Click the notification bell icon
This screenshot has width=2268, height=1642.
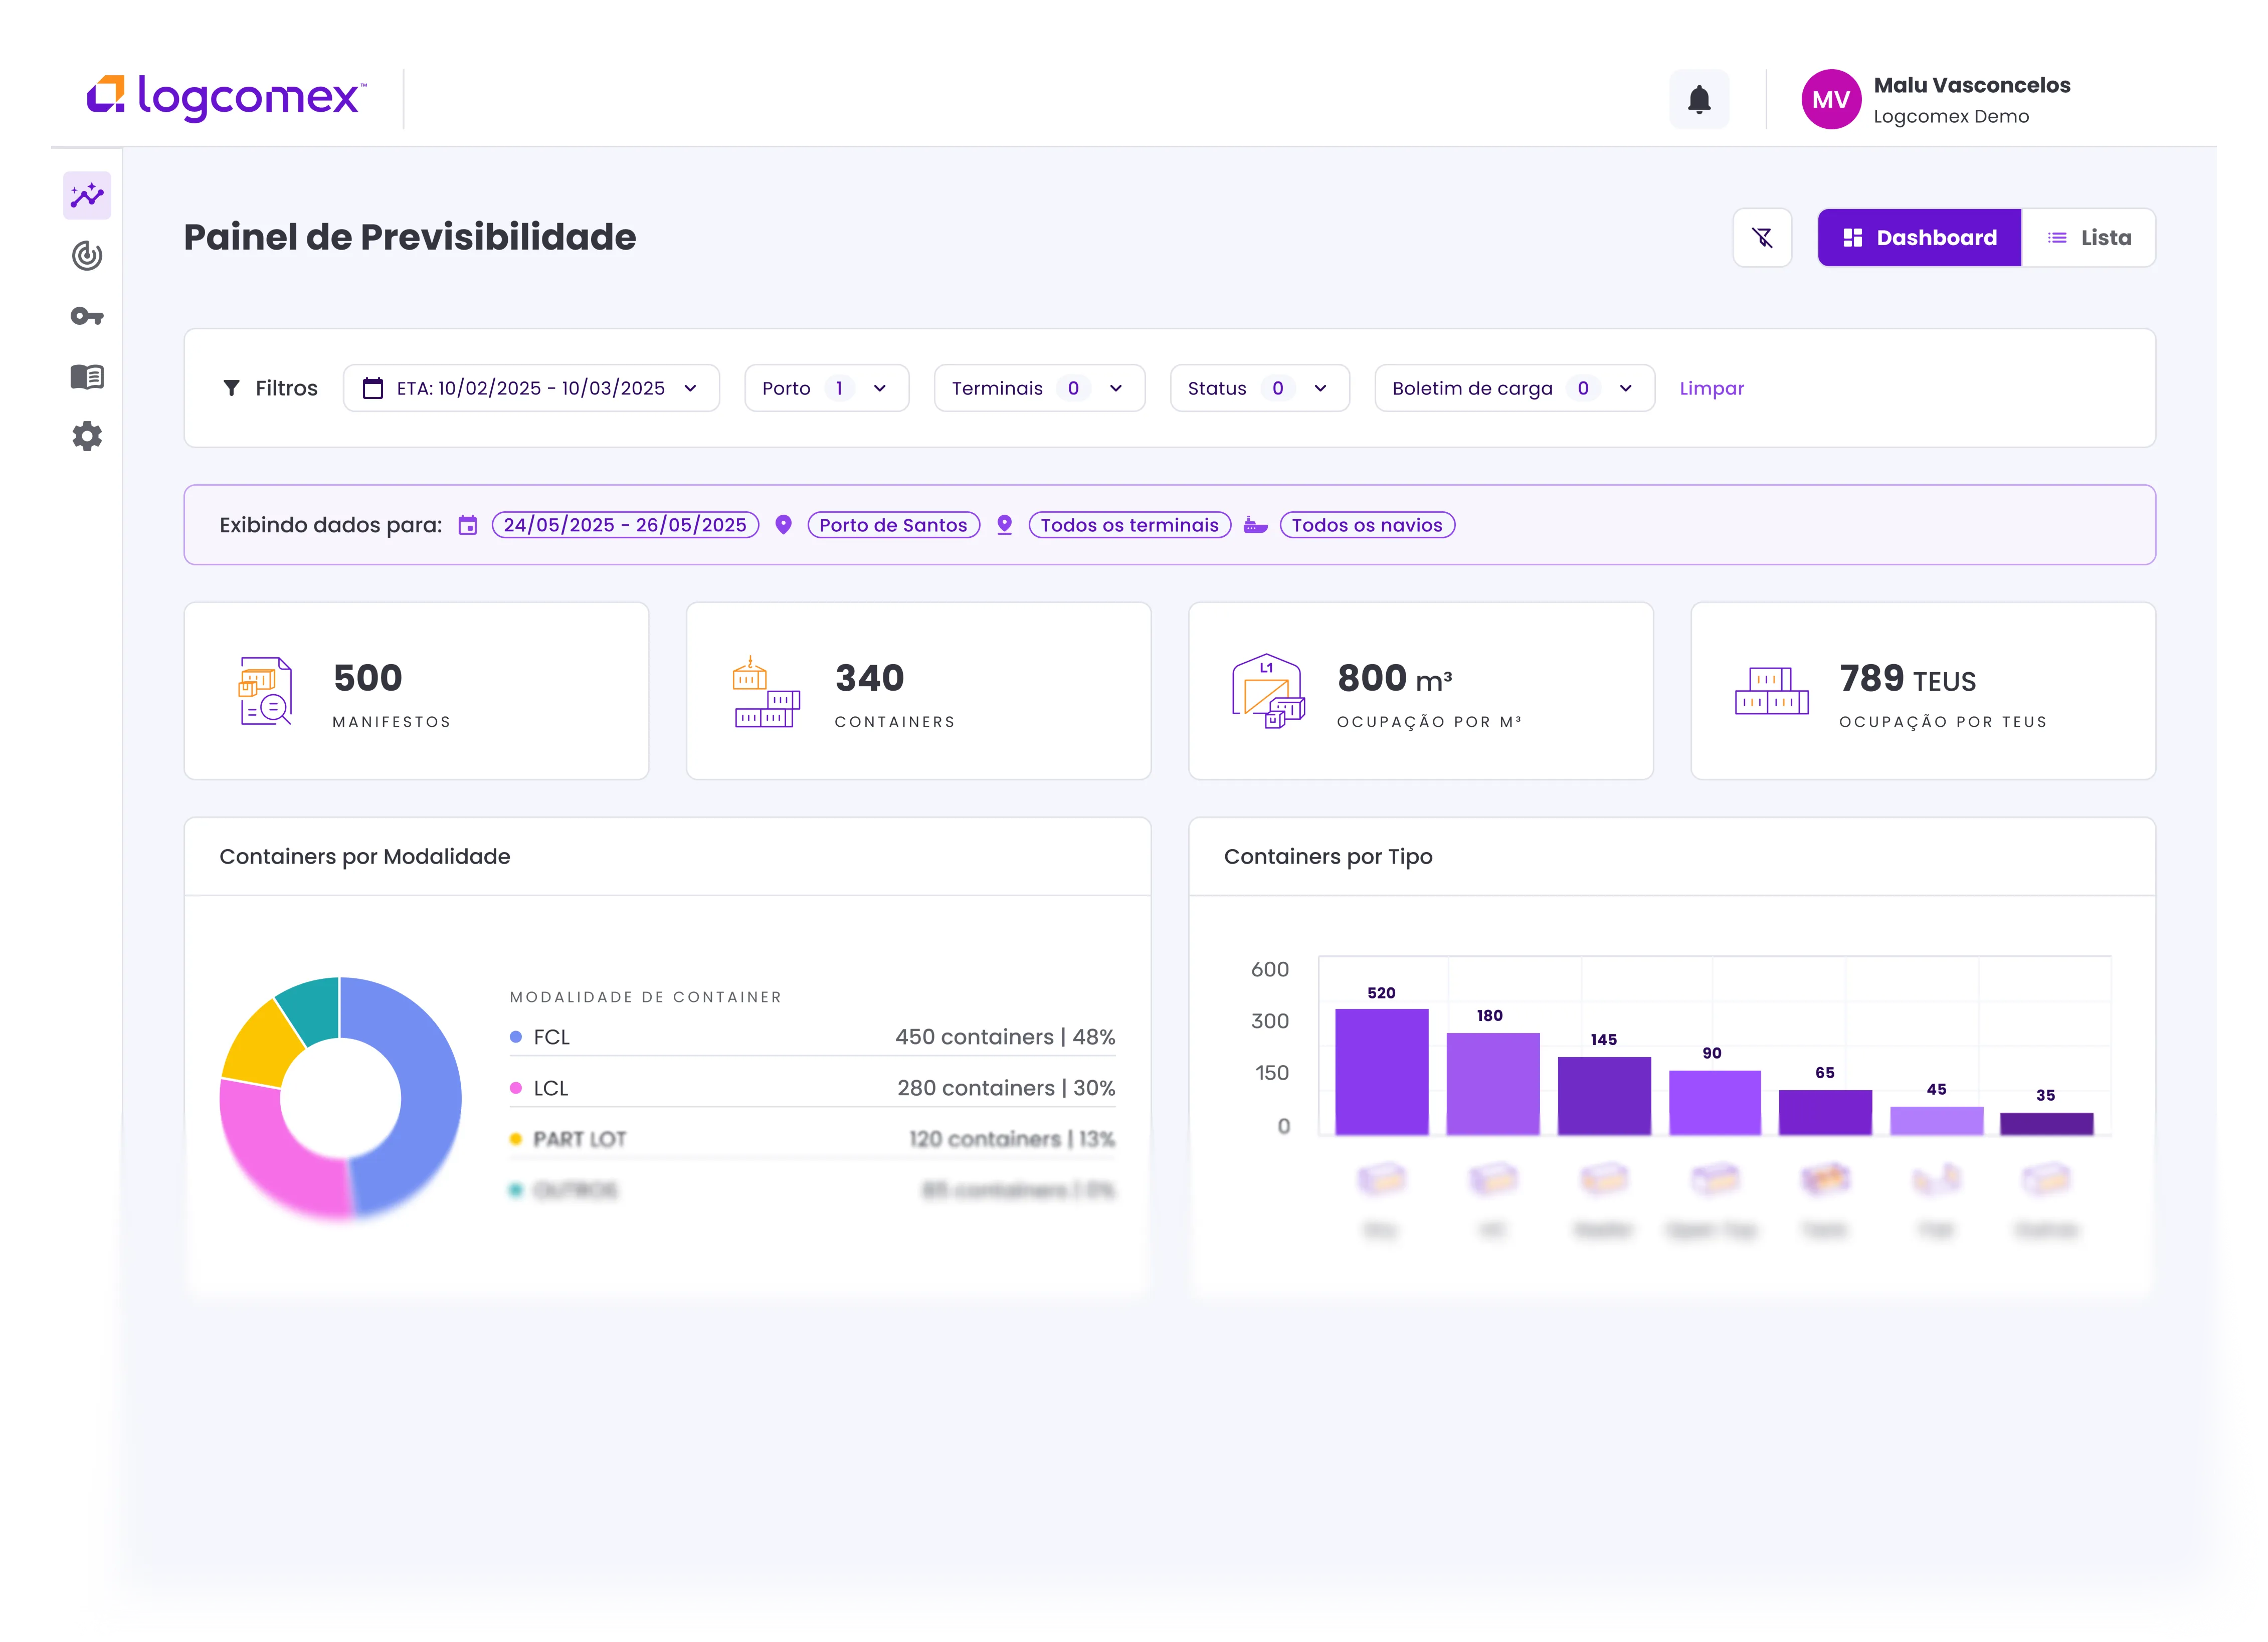1698,99
